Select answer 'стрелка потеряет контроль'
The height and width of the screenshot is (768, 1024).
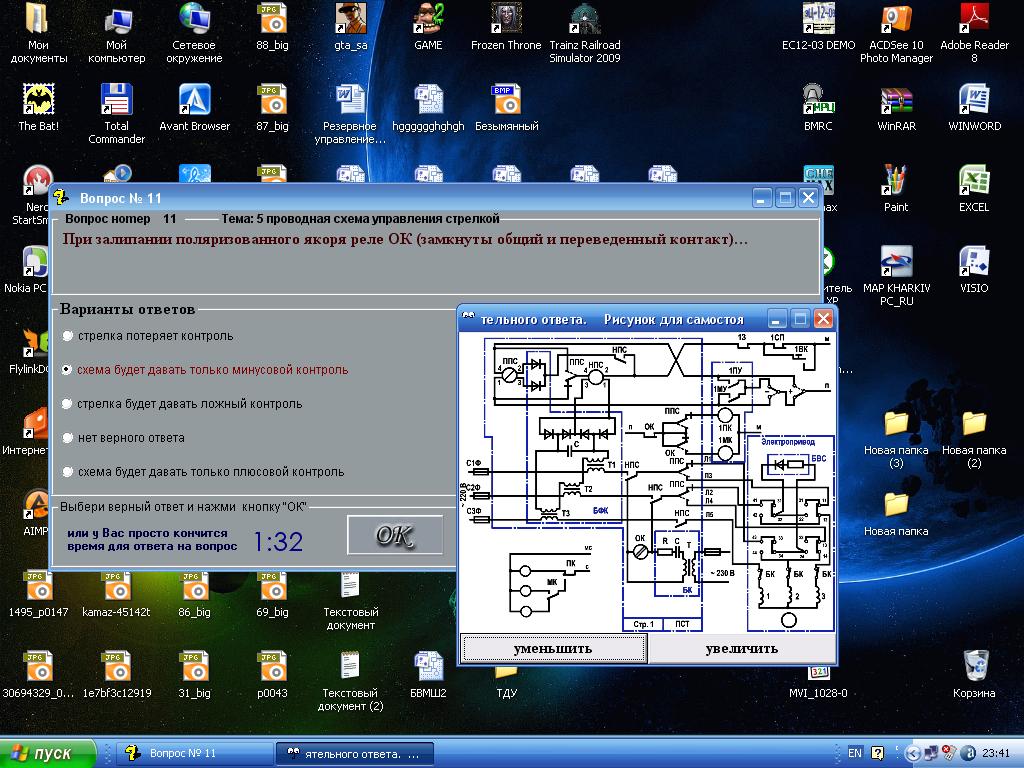pyautogui.click(x=68, y=336)
